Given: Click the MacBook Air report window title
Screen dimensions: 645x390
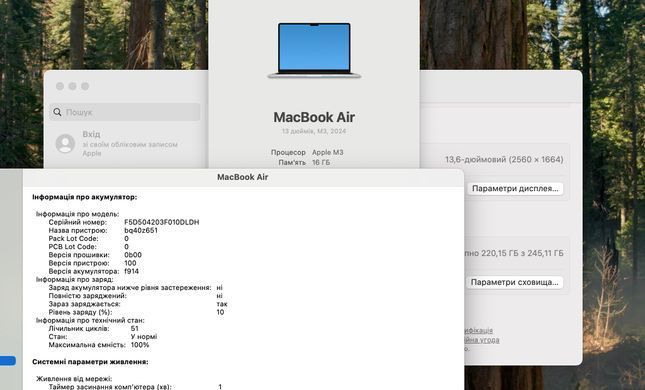Looking at the screenshot, I should pos(243,177).
